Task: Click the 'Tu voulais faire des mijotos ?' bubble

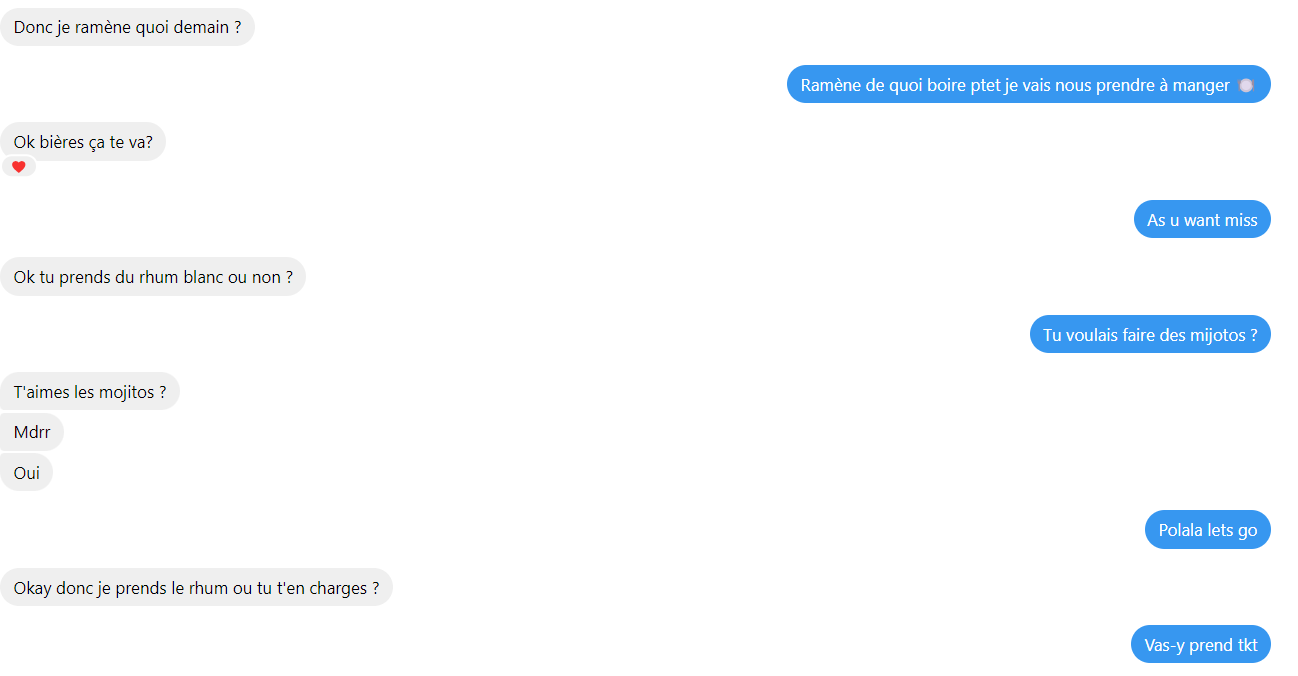Action: pos(1150,334)
